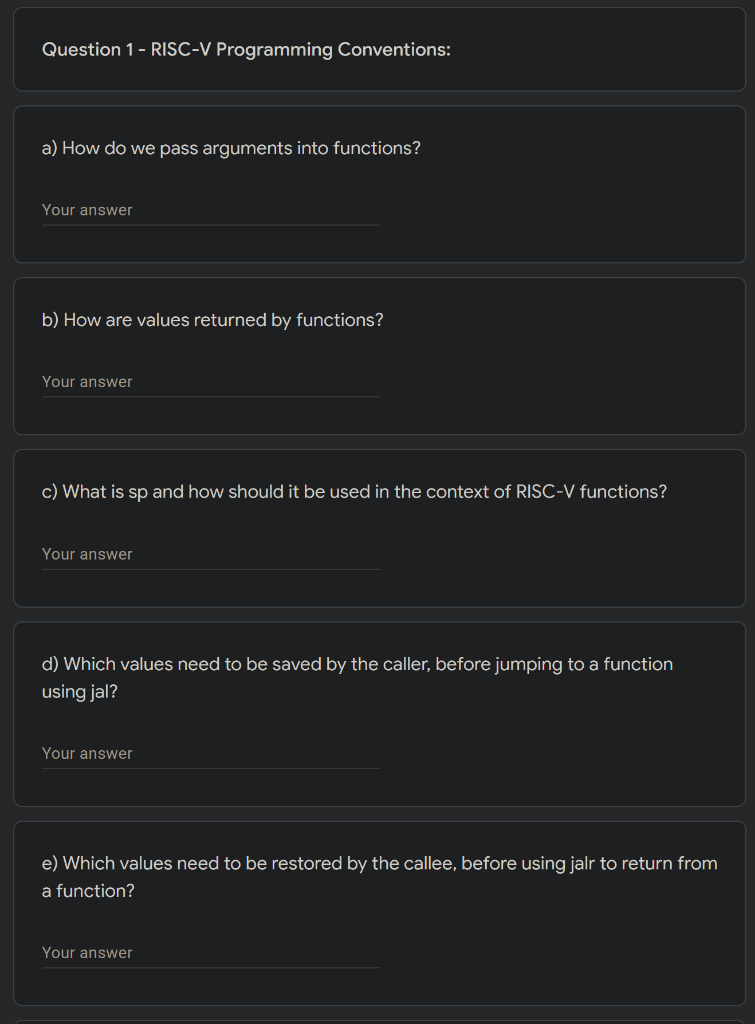
Task: Click the answer field under question d
Action: [x=210, y=753]
